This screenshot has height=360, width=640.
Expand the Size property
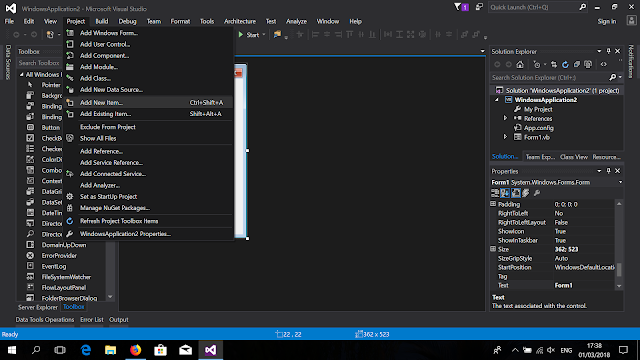click(493, 249)
